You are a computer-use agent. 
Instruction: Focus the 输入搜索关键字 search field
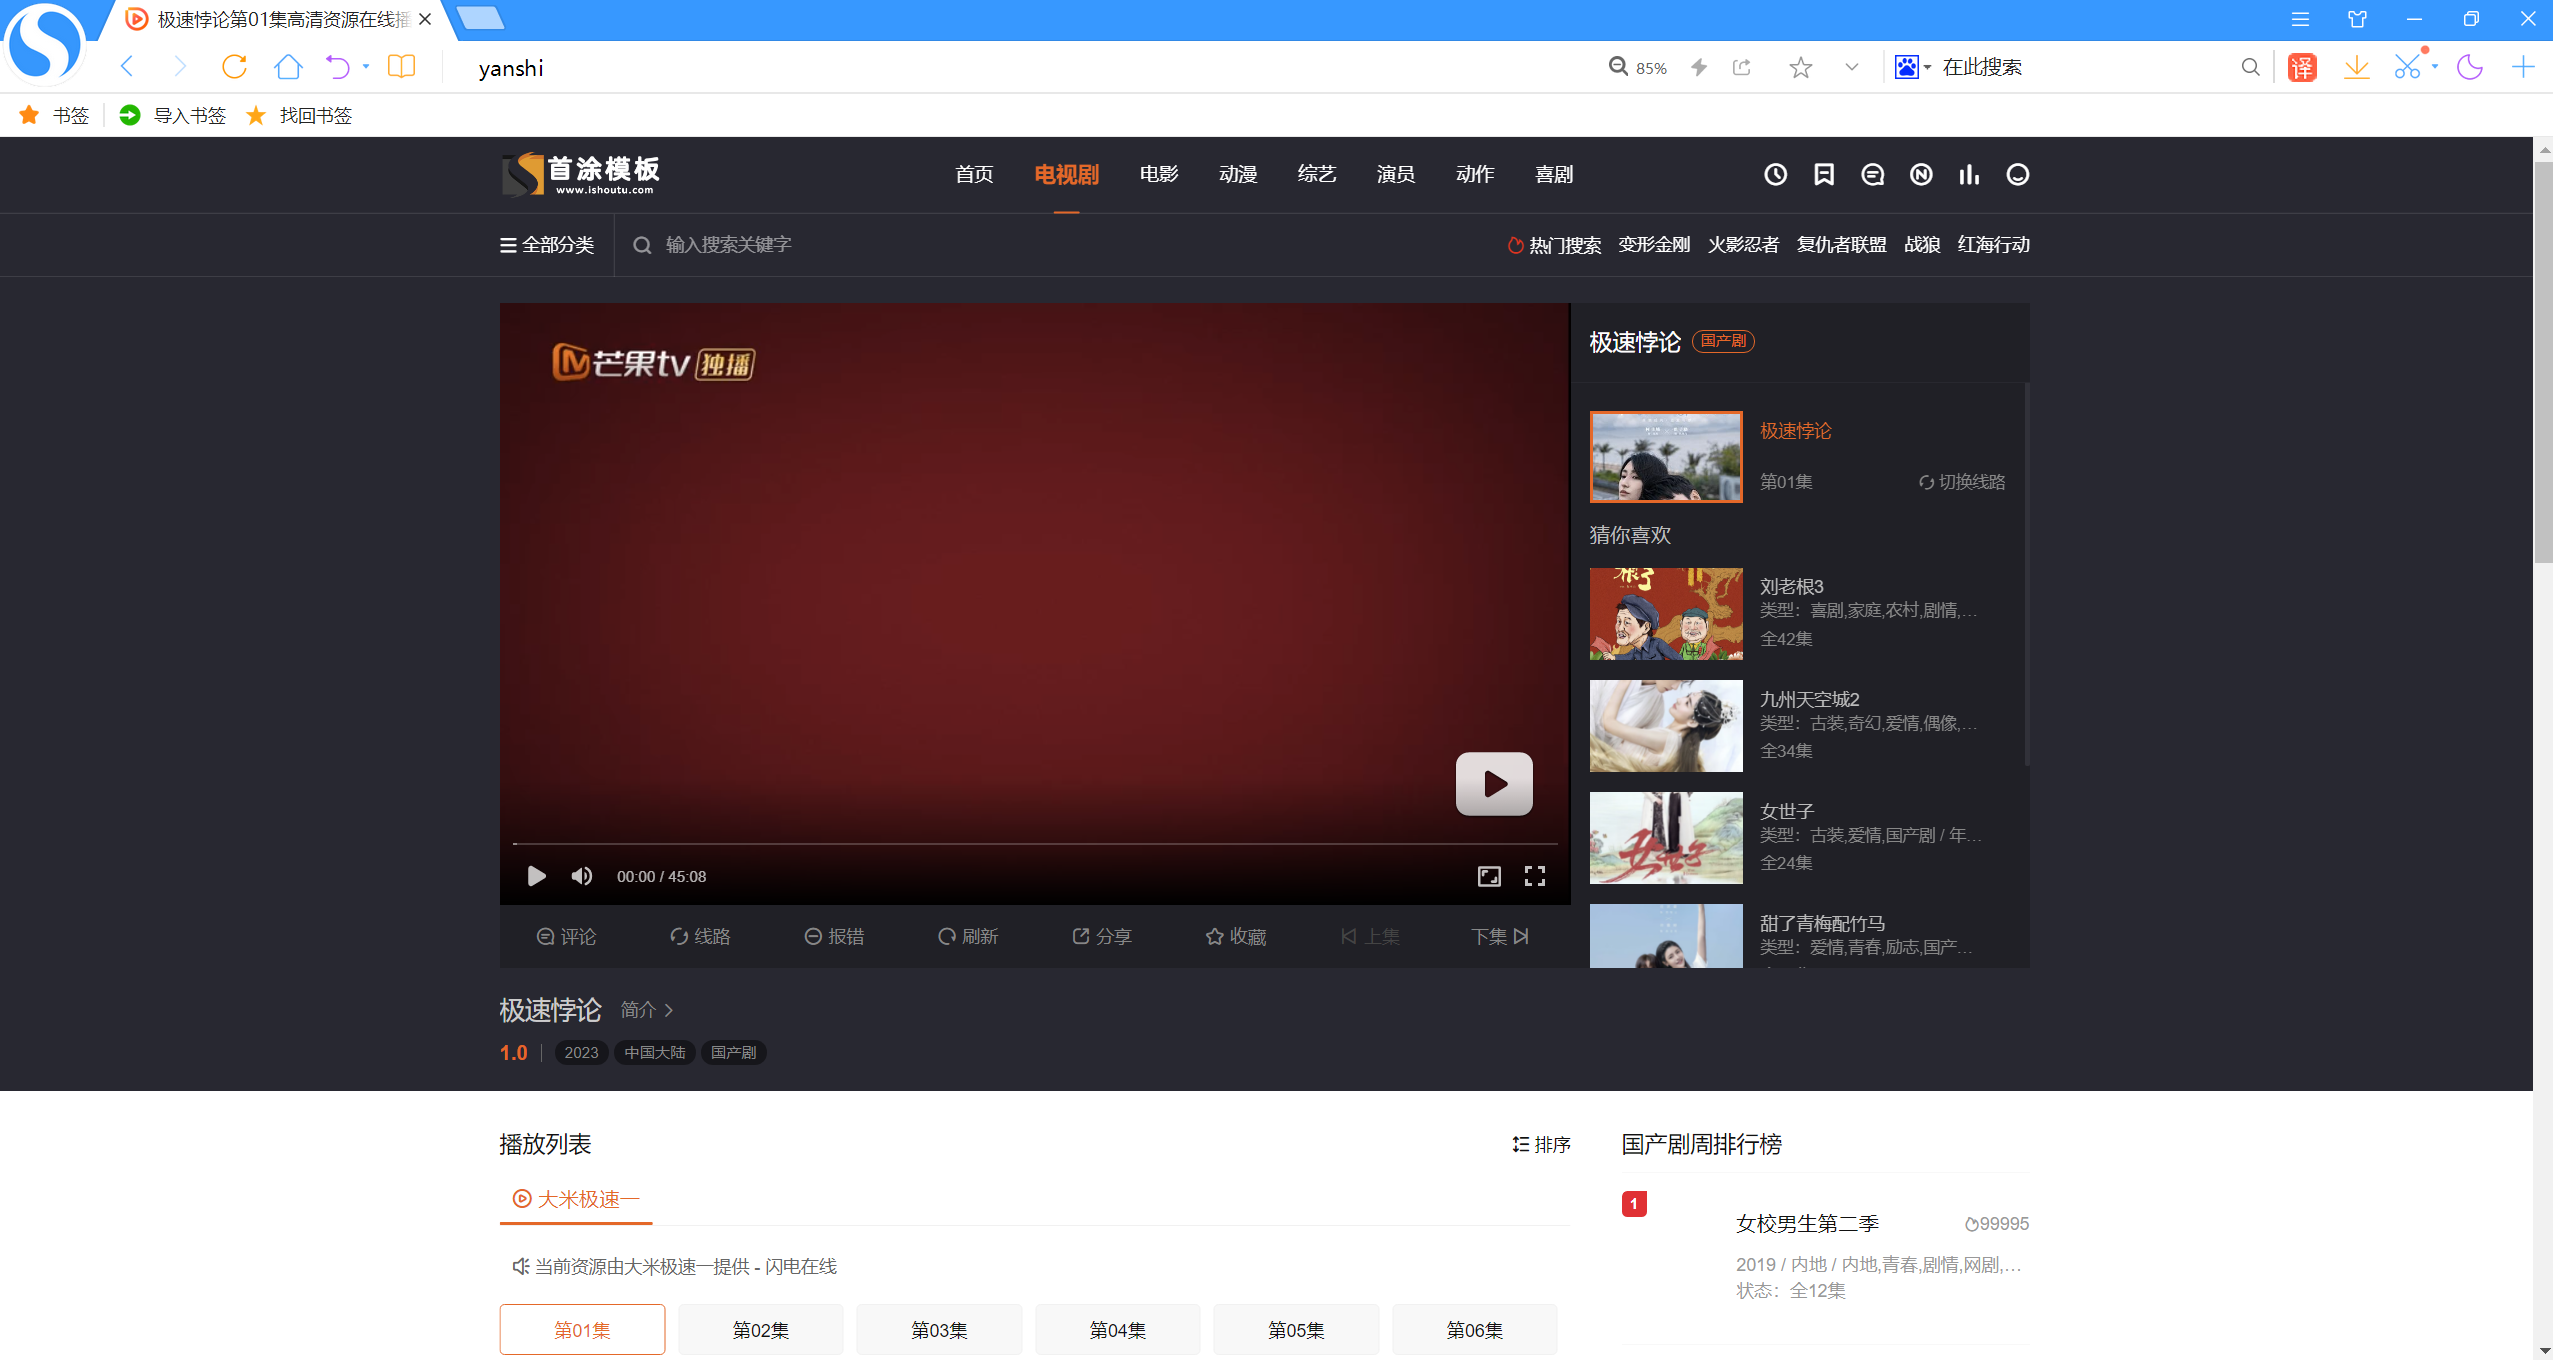tap(728, 245)
